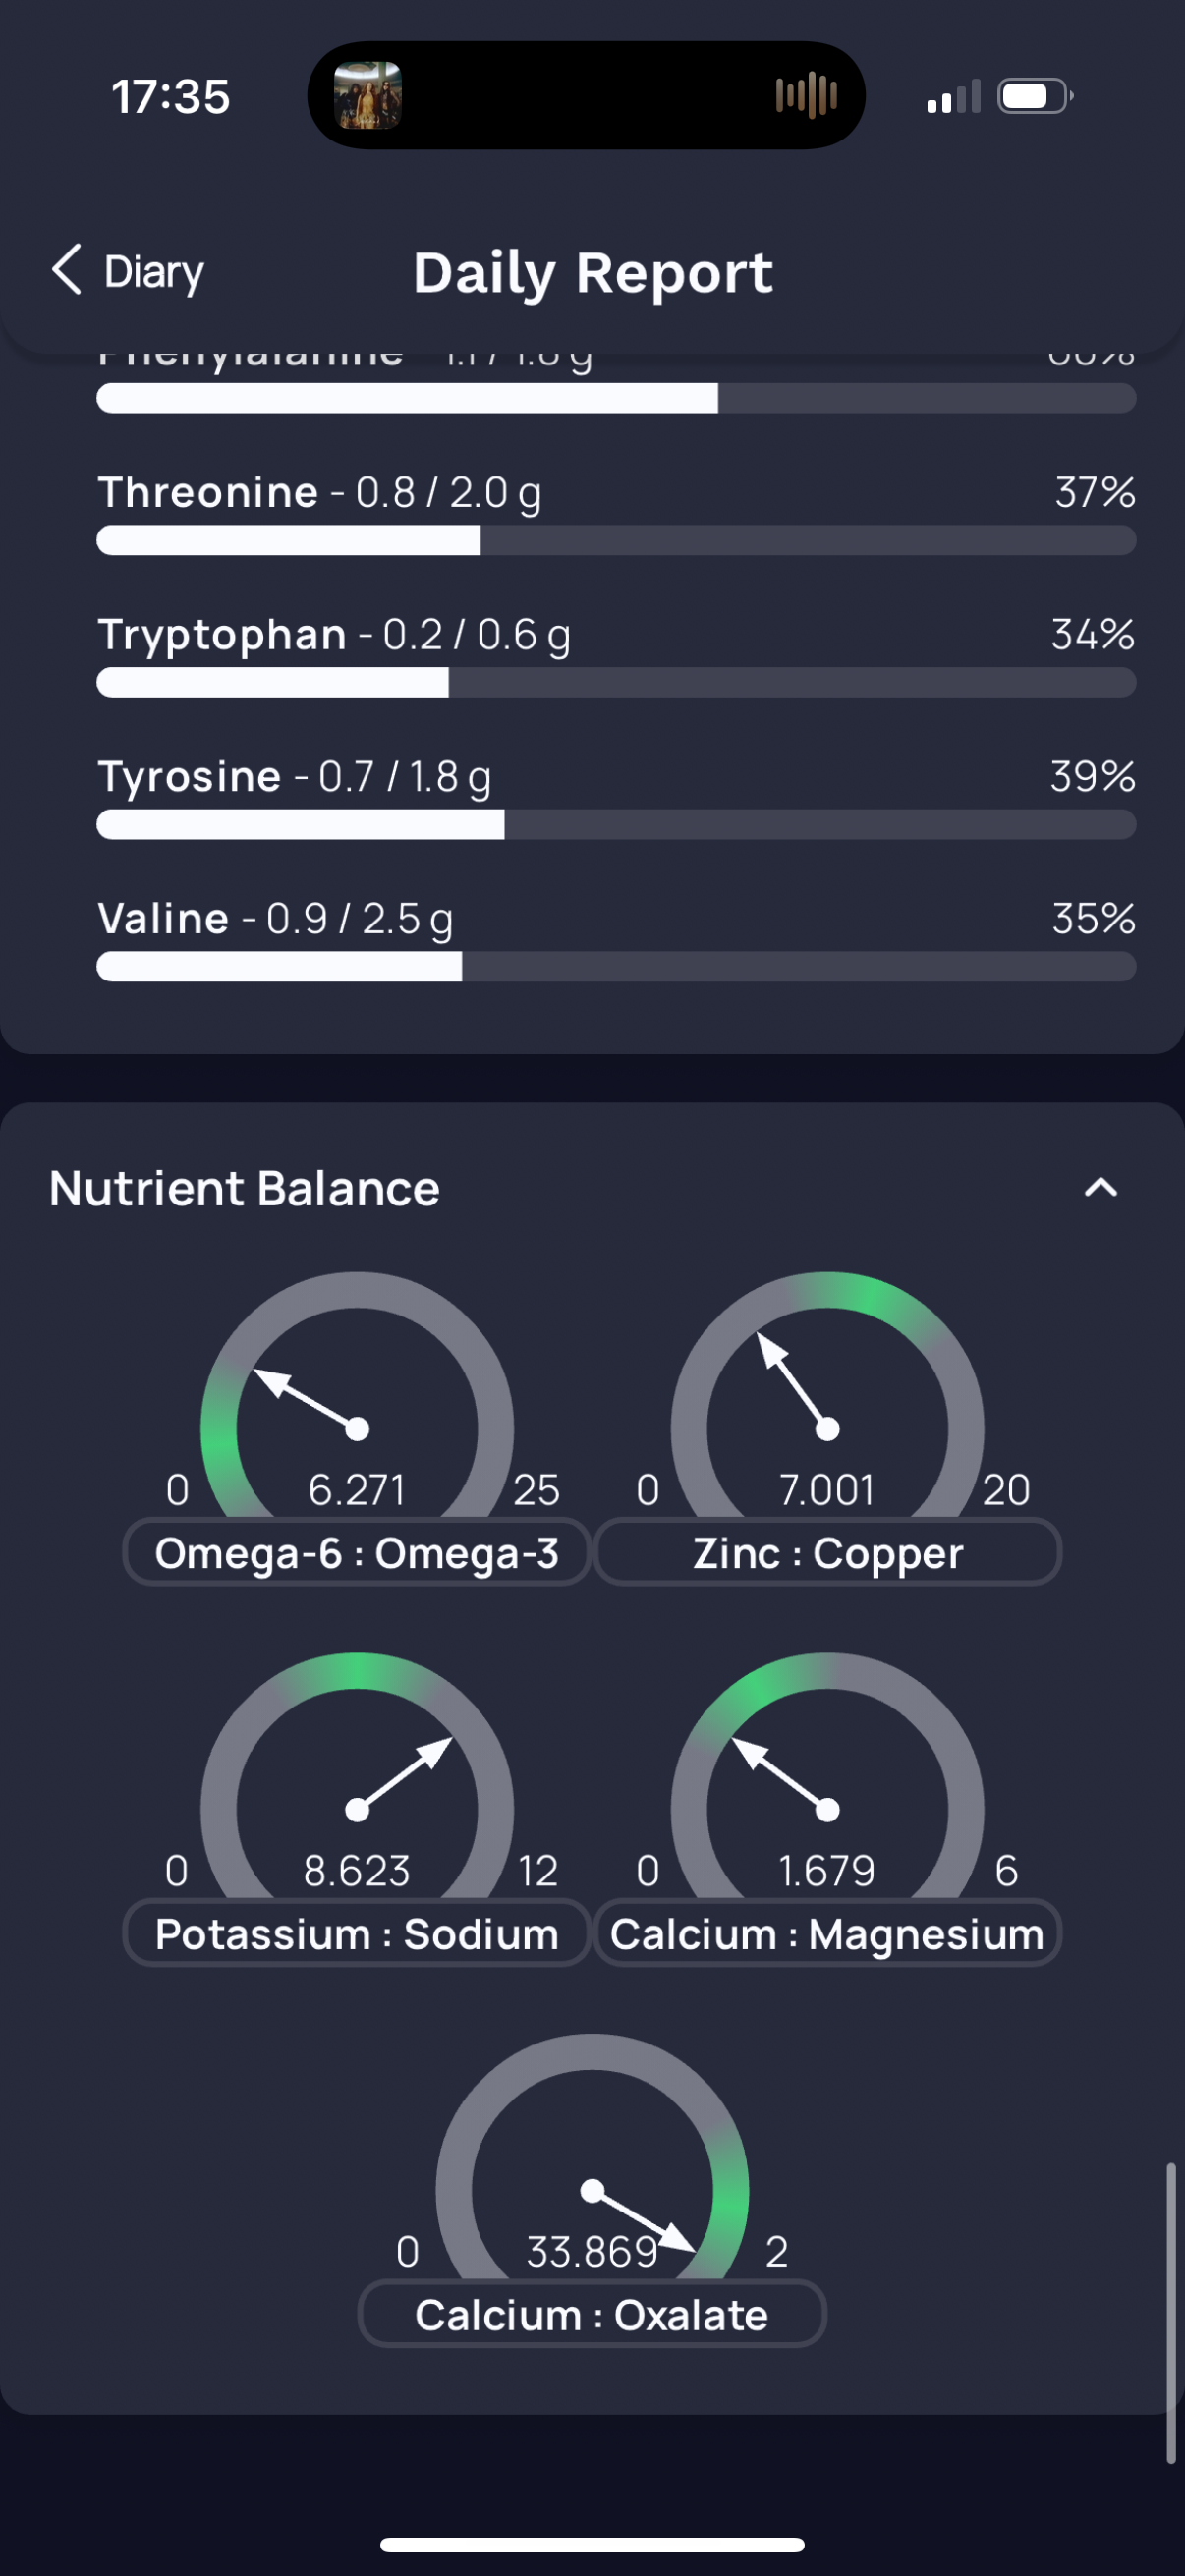
Task: Tap the Omega-6 : Omega-3 gauge
Action: pyautogui.click(x=357, y=1394)
